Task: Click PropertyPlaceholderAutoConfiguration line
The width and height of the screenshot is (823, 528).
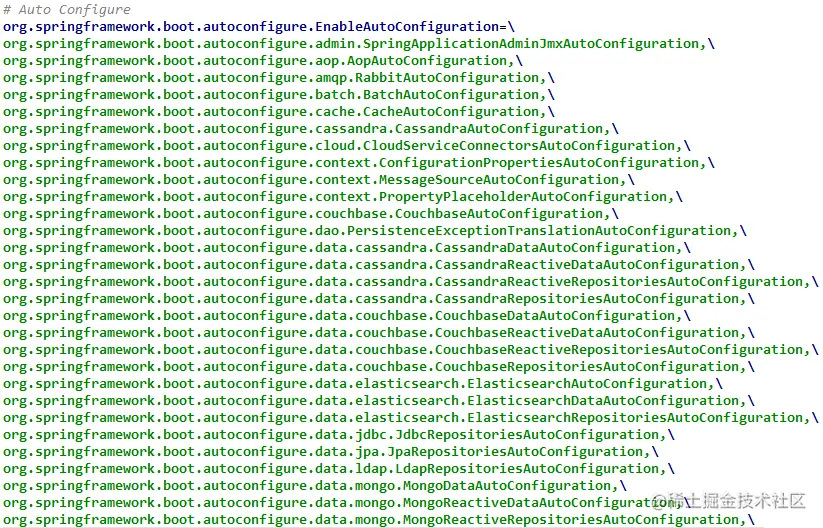Action: (343, 197)
